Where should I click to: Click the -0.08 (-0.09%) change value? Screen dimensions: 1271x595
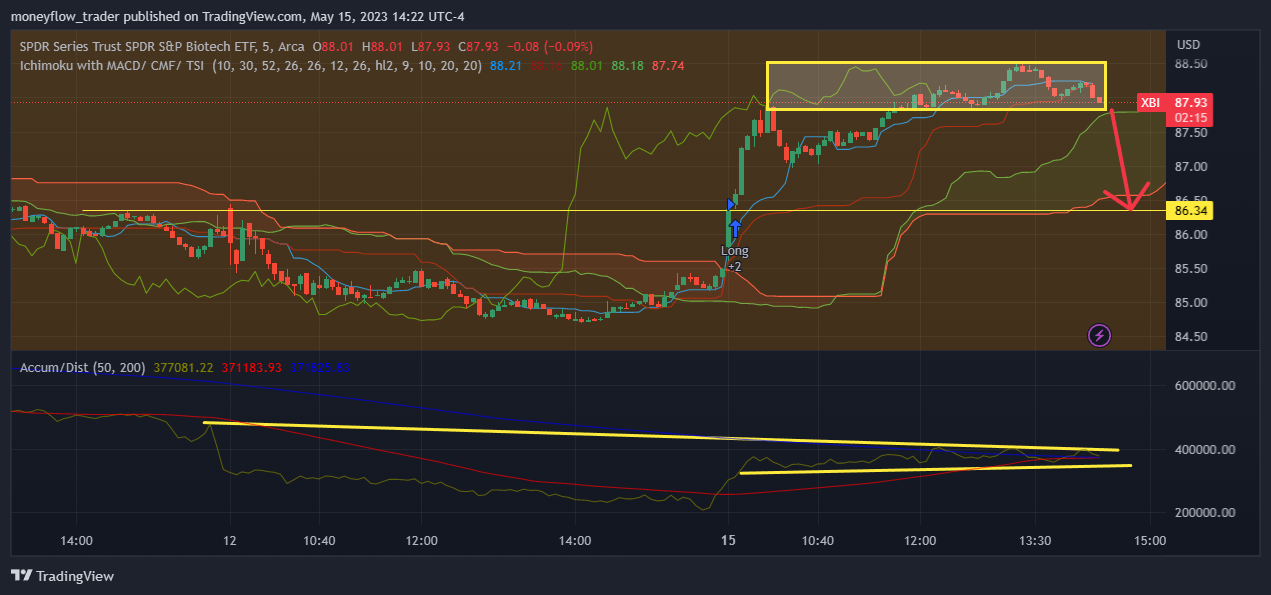[x=548, y=46]
